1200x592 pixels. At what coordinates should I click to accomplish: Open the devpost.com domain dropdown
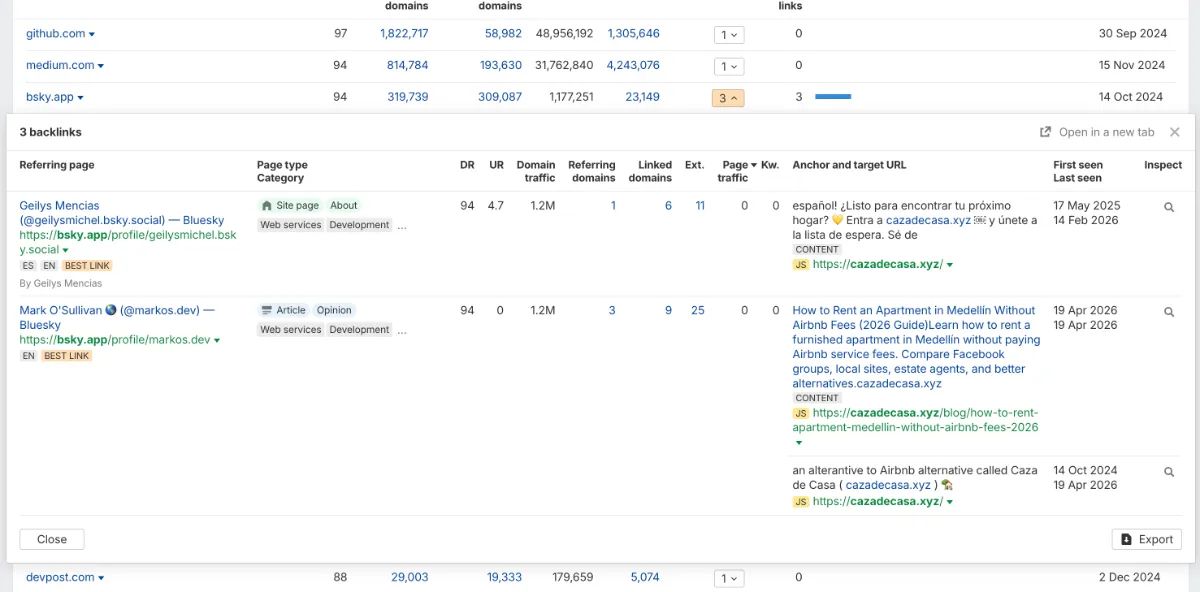(x=101, y=578)
